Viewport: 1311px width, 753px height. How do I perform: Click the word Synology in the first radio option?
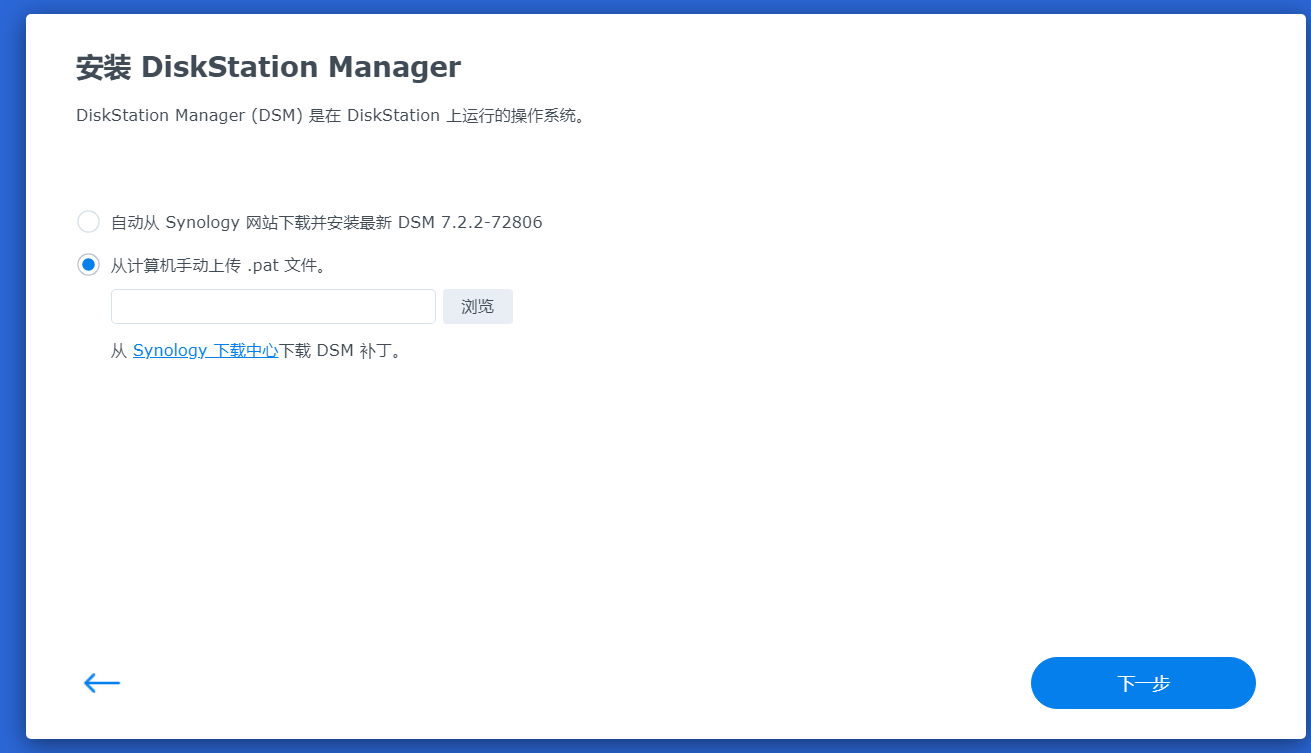point(203,222)
